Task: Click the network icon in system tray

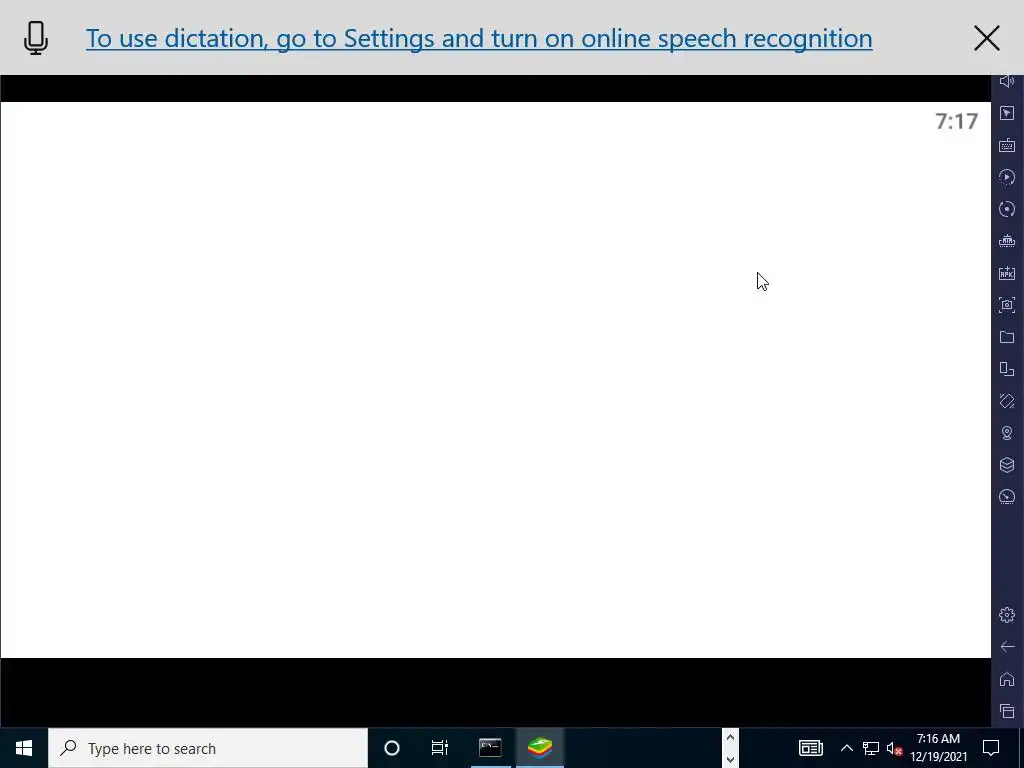Action: (x=871, y=748)
